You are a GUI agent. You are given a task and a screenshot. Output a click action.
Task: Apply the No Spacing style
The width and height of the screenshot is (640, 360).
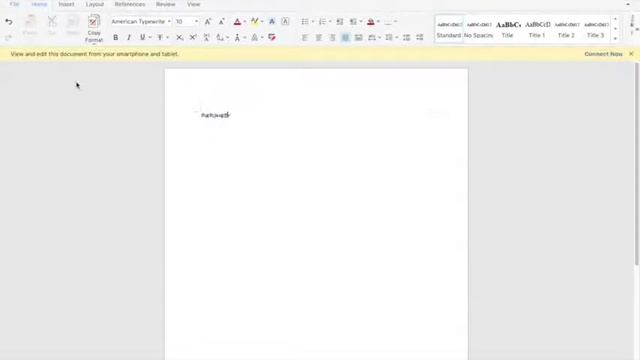tap(478, 29)
